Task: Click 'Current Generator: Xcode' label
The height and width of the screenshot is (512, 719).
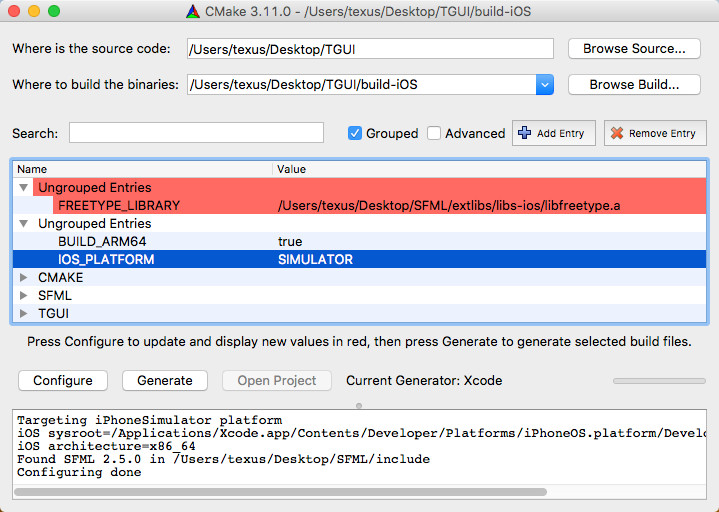Action: (424, 380)
